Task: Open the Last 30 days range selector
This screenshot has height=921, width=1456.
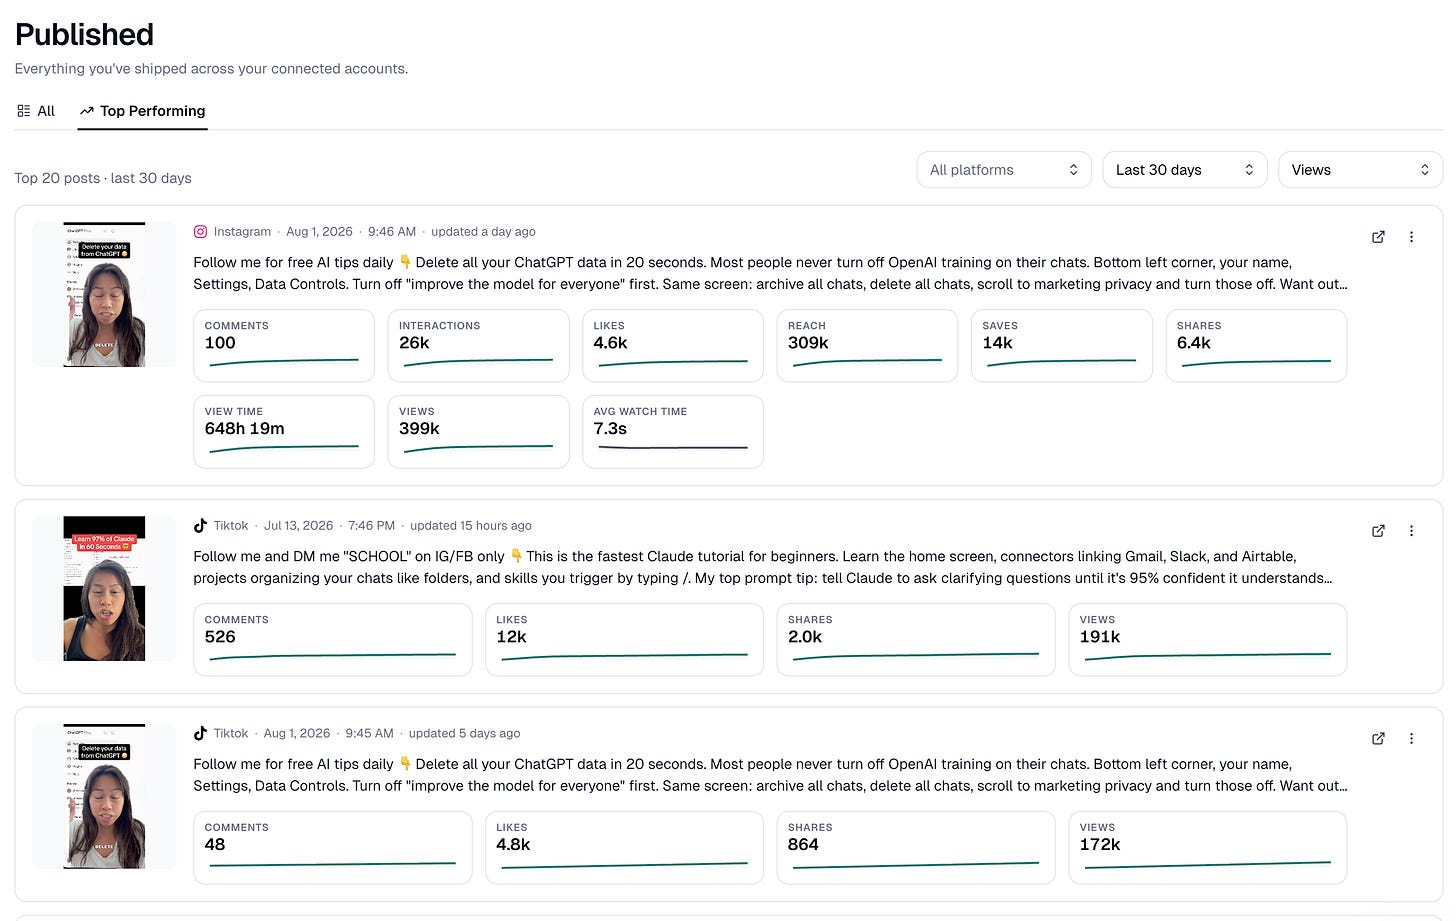Action: pyautogui.click(x=1184, y=170)
